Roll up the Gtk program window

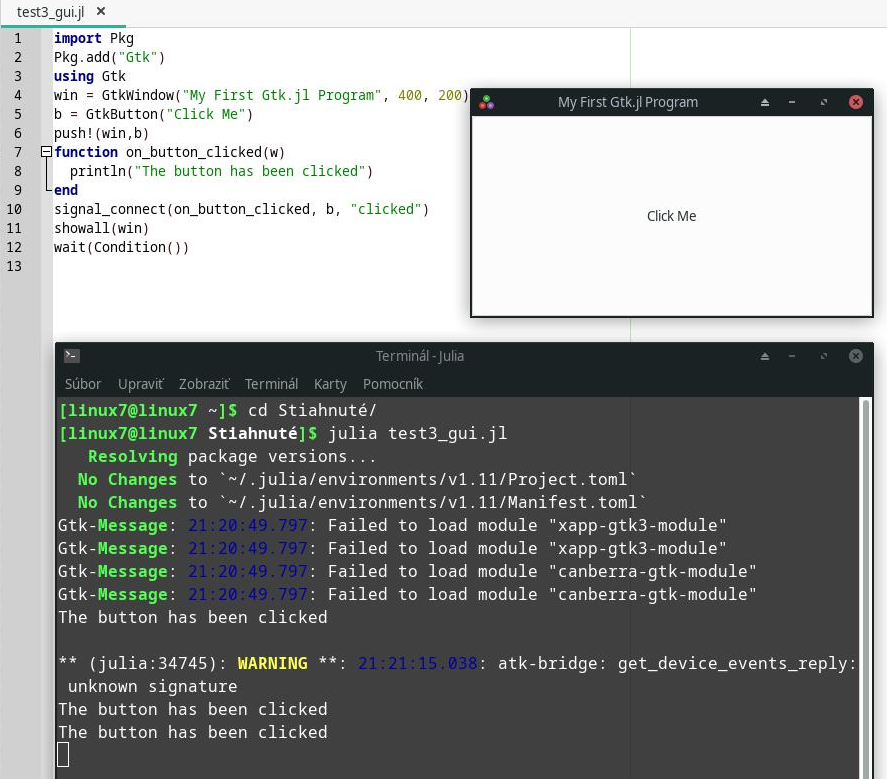[765, 102]
